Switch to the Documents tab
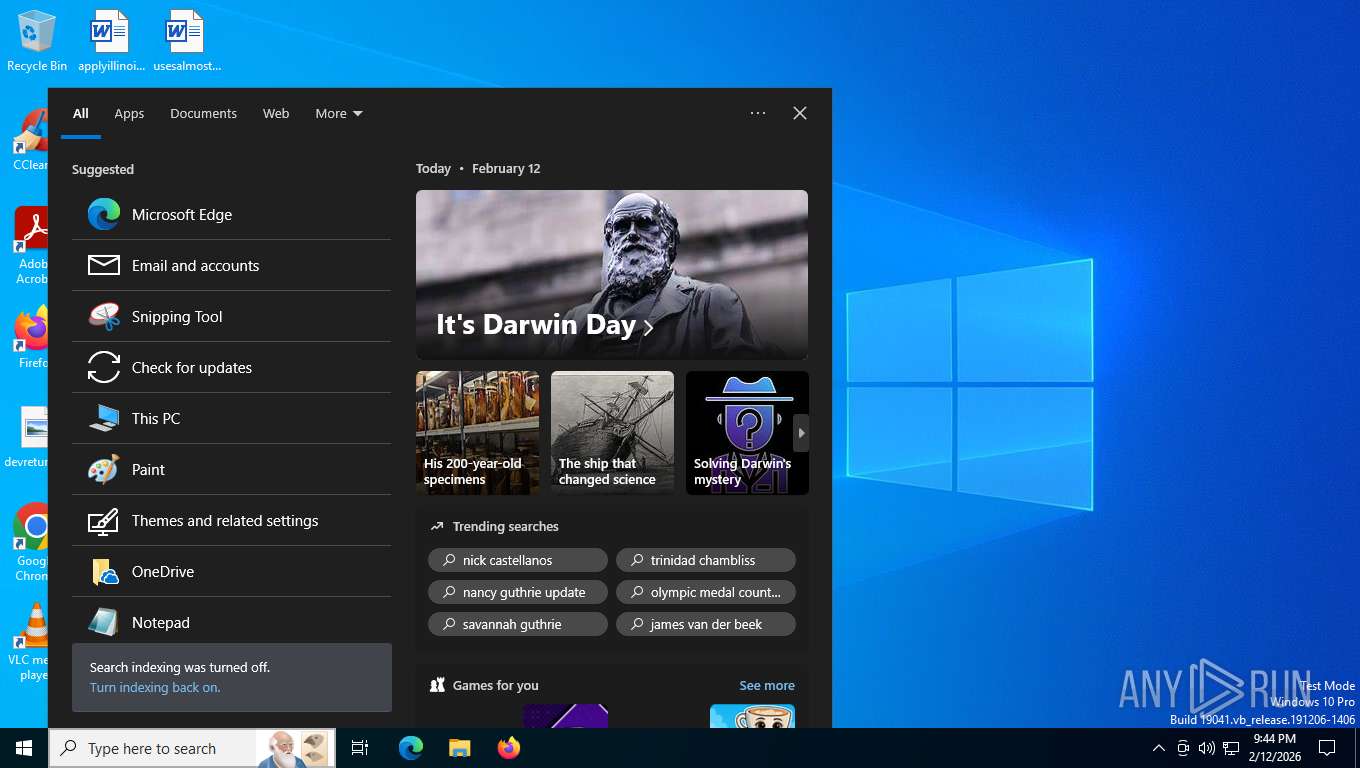This screenshot has width=1360, height=768. tap(203, 113)
